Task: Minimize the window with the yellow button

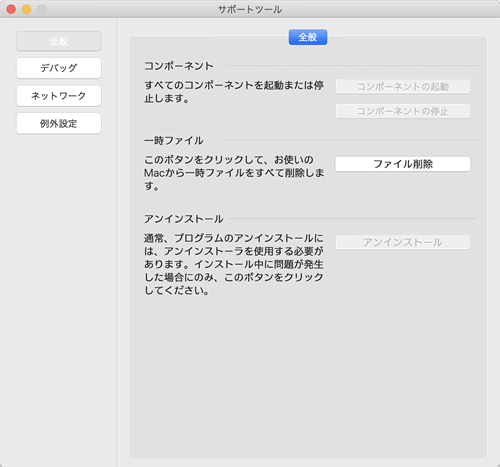Action: pyautogui.click(x=26, y=9)
